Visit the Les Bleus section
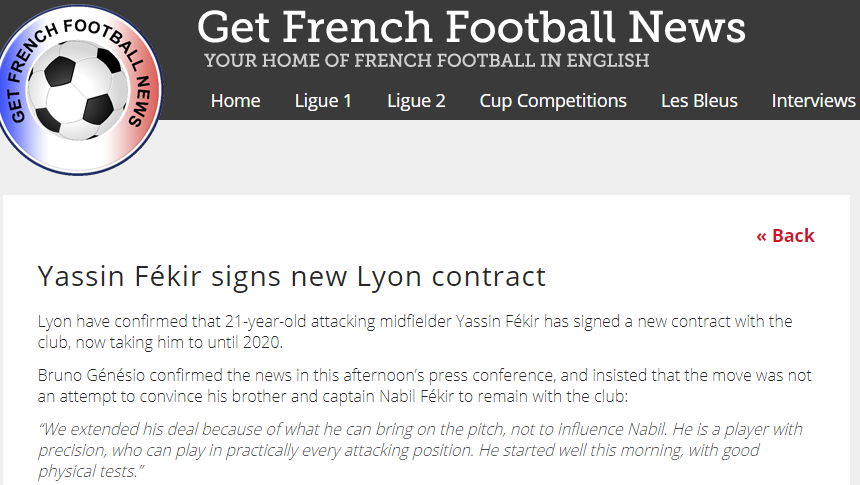860x485 pixels. point(699,101)
